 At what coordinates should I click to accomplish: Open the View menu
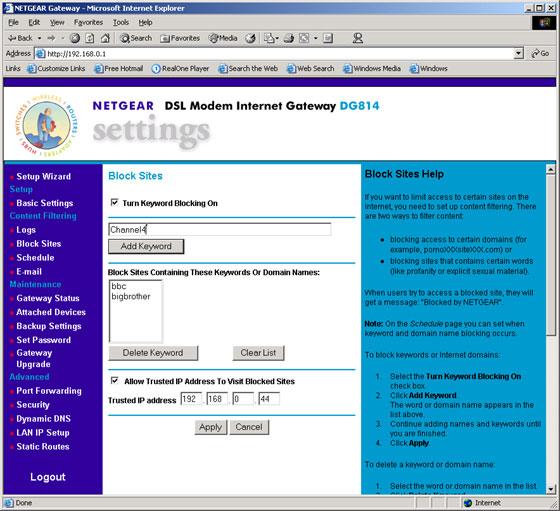point(57,22)
